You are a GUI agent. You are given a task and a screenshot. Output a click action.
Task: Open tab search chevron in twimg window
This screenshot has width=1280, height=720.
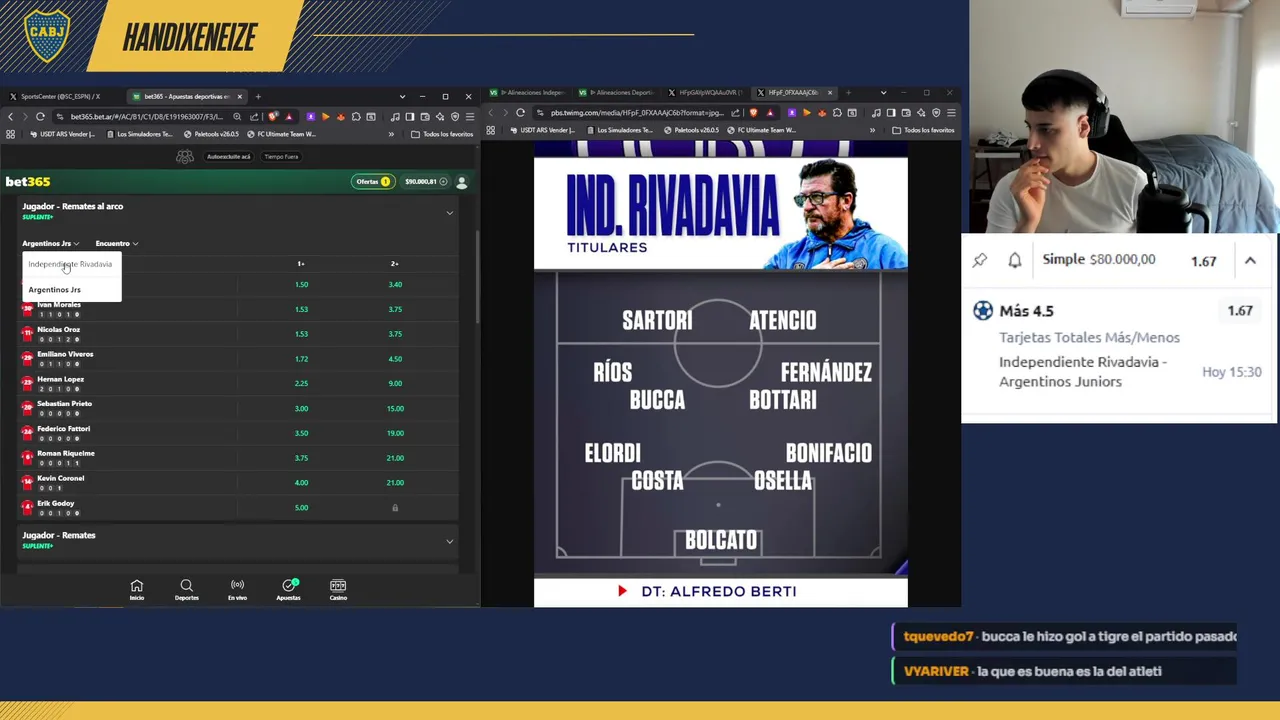(x=883, y=93)
